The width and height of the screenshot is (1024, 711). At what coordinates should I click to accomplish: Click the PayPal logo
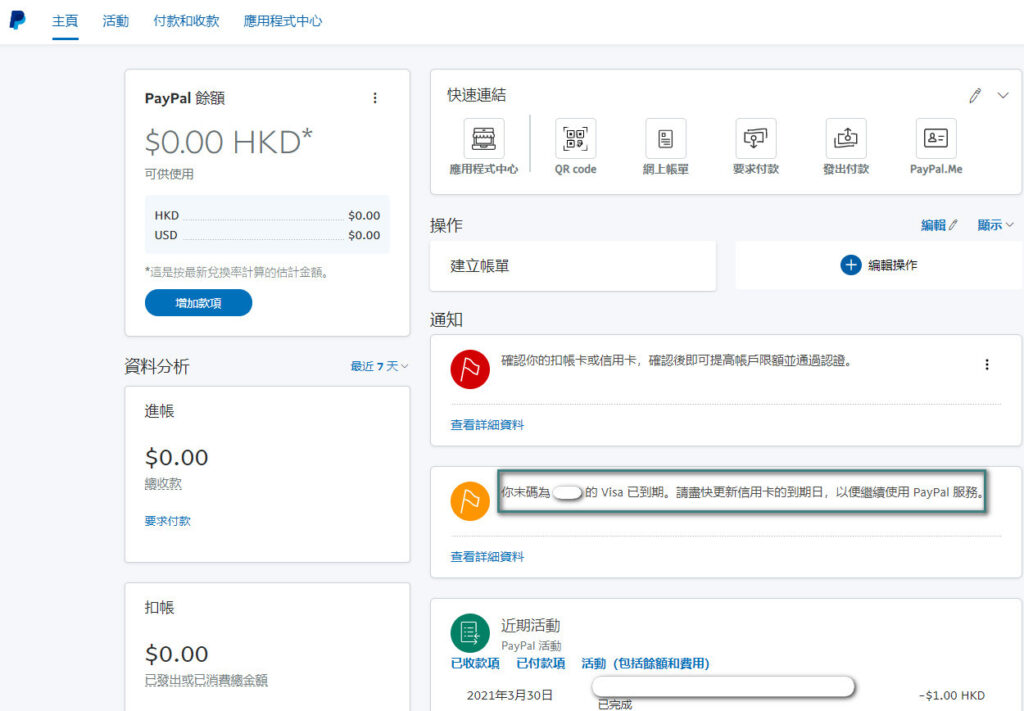click(x=18, y=20)
